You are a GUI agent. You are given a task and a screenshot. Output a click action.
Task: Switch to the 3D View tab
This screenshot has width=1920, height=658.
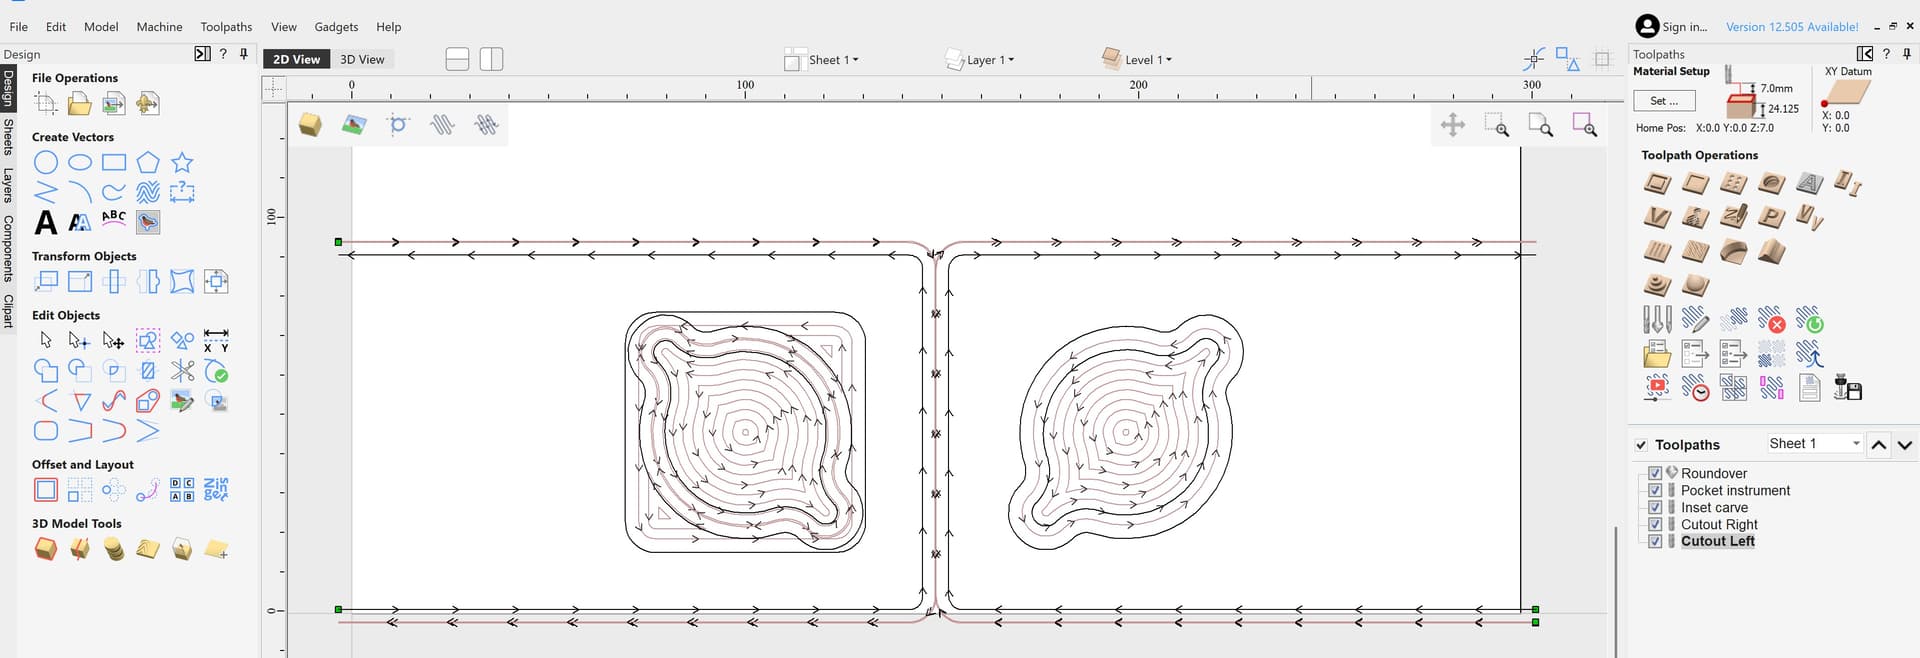362,60
